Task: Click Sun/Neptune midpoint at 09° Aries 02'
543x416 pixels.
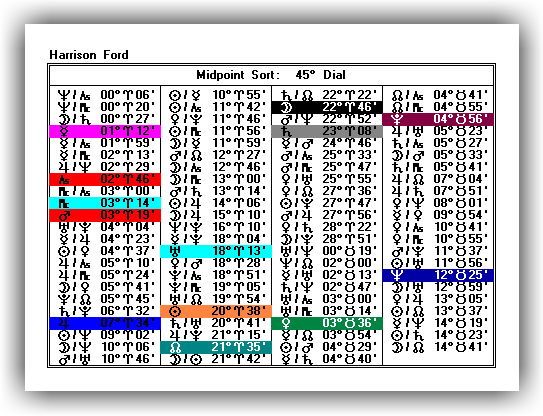Action: point(105,335)
